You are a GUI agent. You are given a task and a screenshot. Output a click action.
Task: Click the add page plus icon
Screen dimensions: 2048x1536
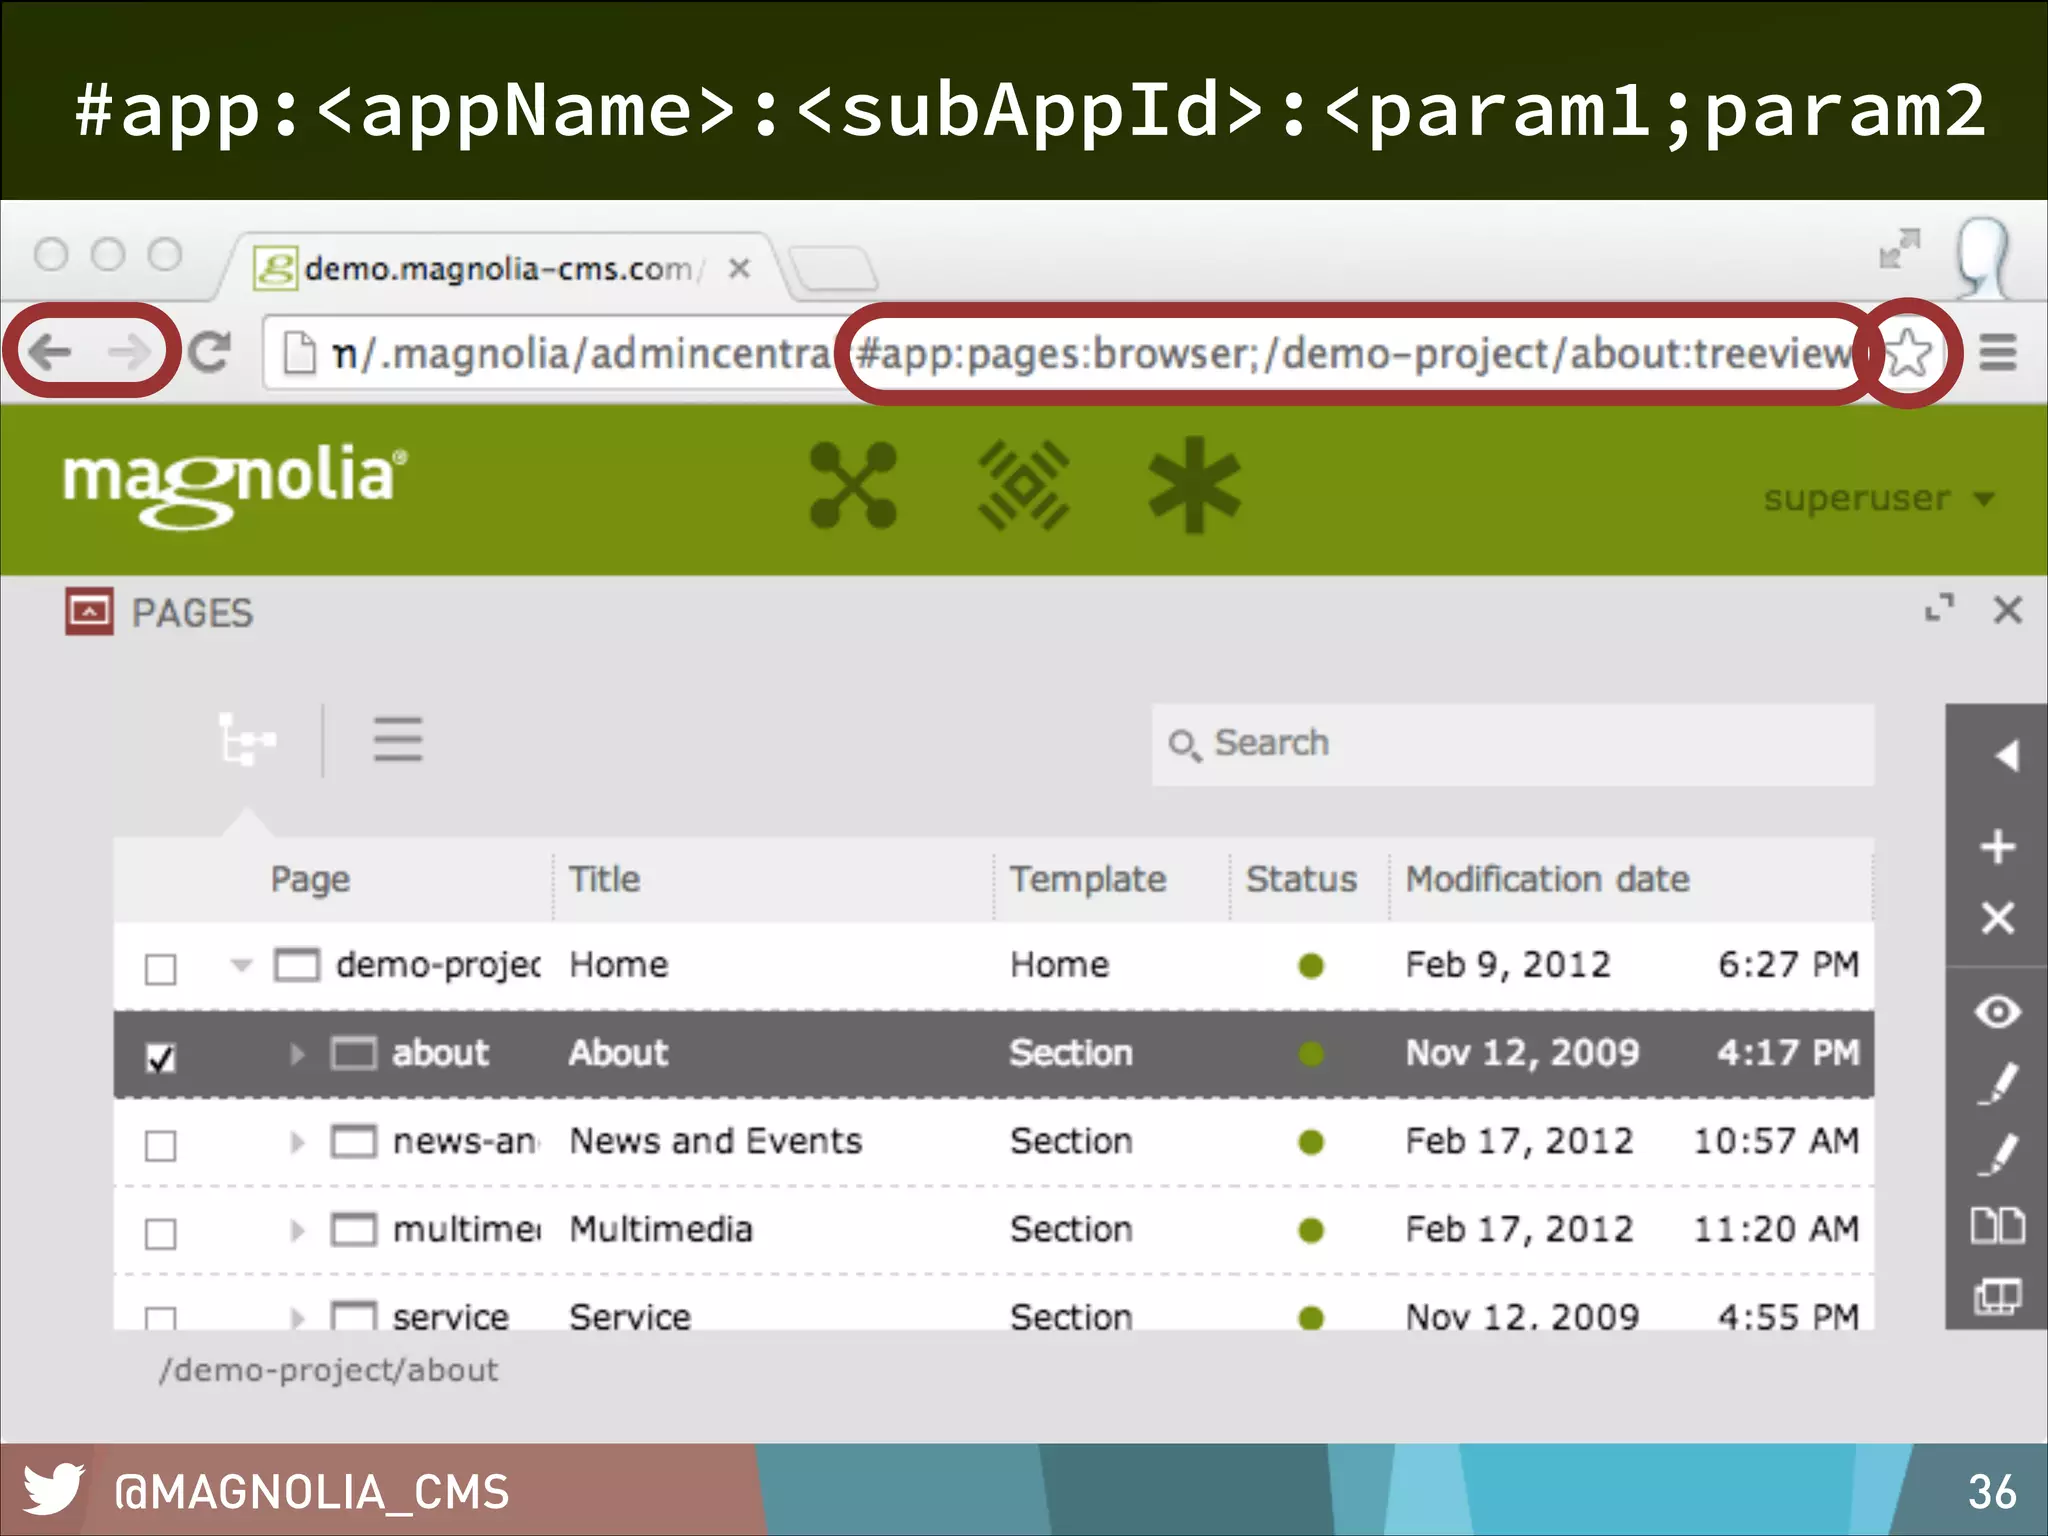pos(1997,847)
